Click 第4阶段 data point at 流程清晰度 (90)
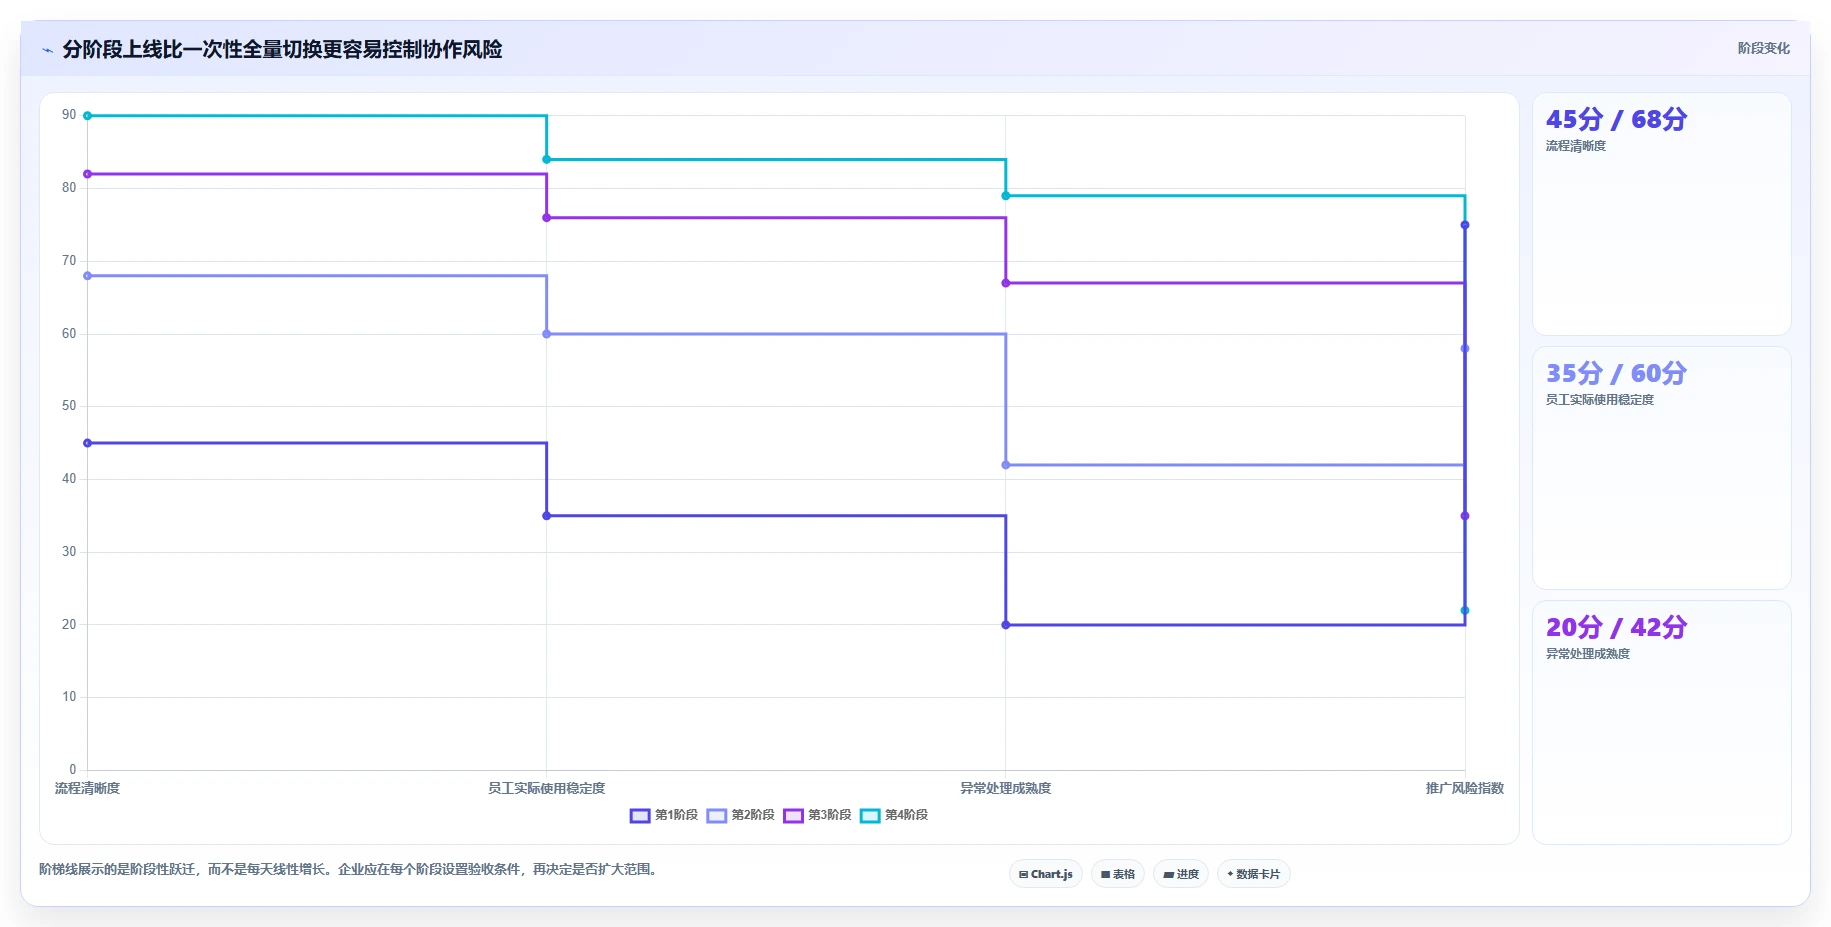The width and height of the screenshot is (1831, 927). [x=88, y=116]
